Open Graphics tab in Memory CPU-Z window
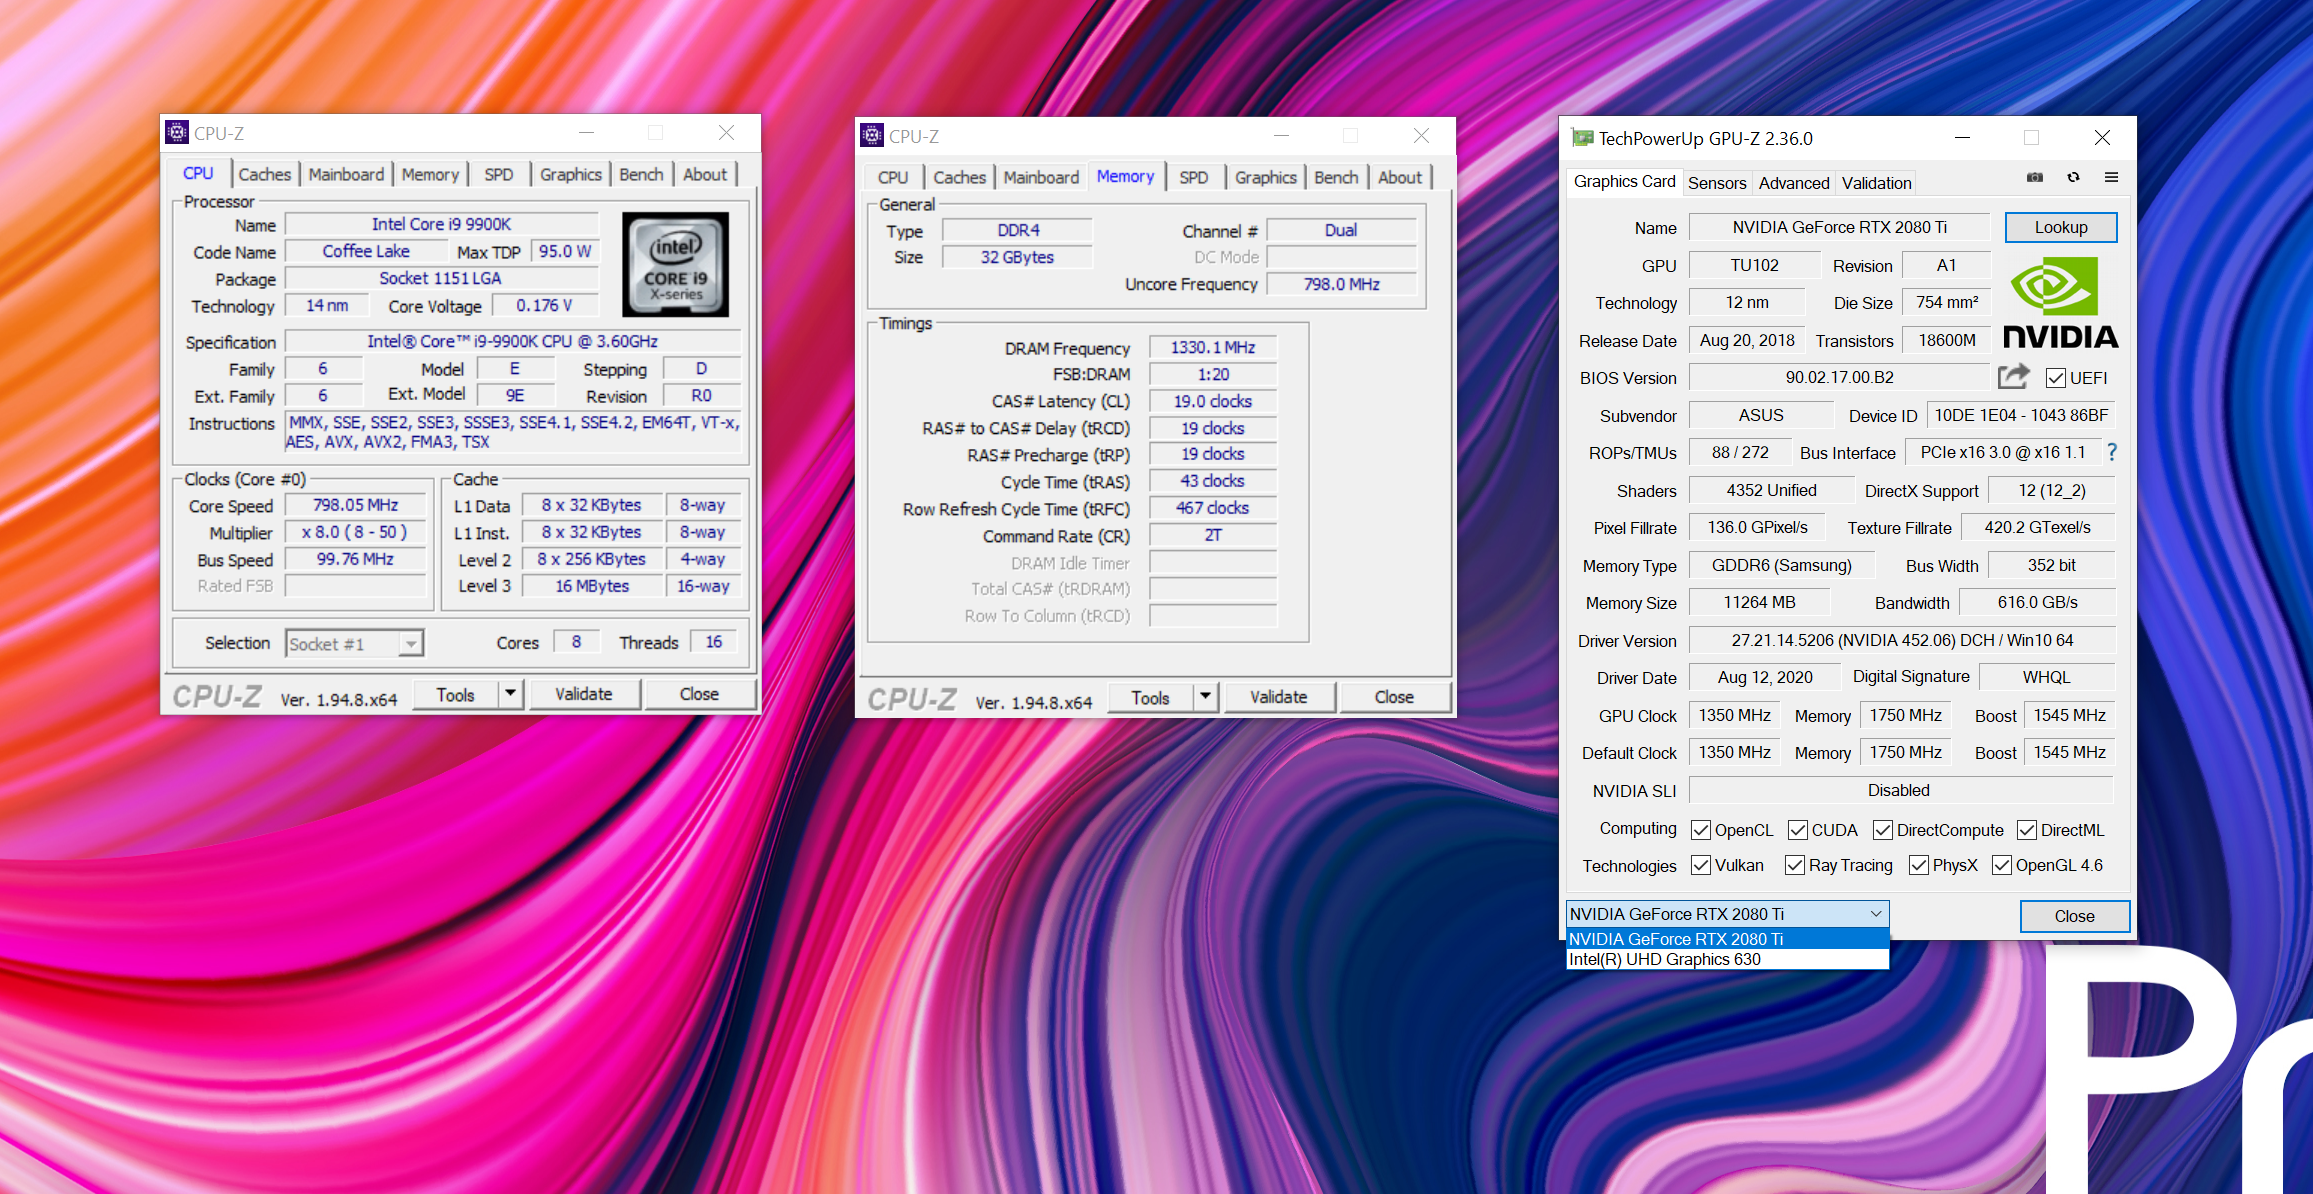Screen dimensions: 2313x1194 pos(1266,177)
